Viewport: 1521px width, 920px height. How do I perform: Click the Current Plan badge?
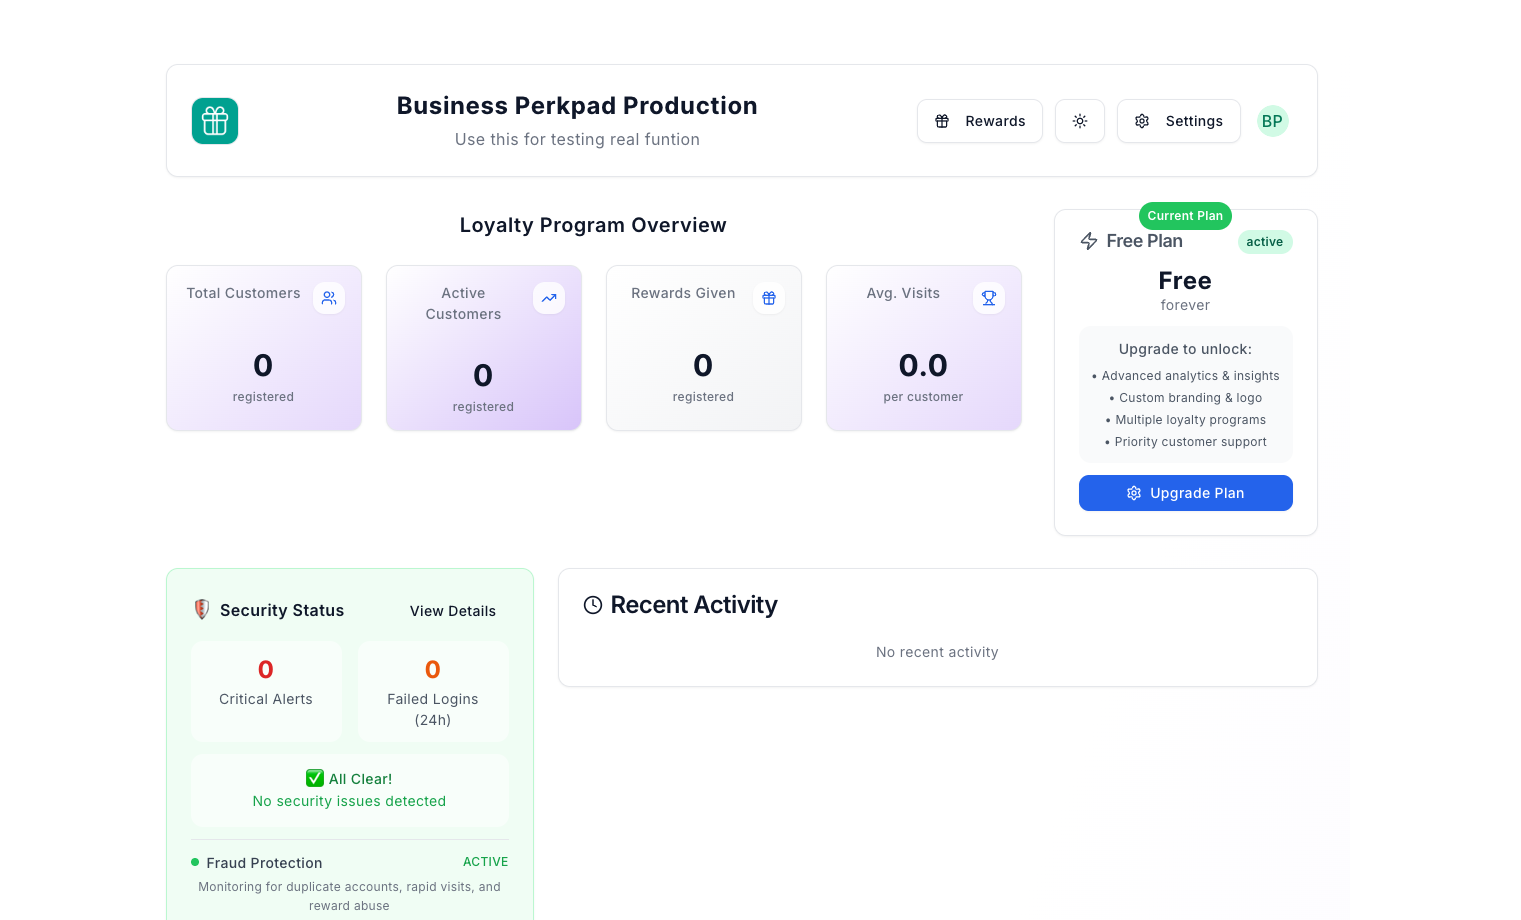1185,216
